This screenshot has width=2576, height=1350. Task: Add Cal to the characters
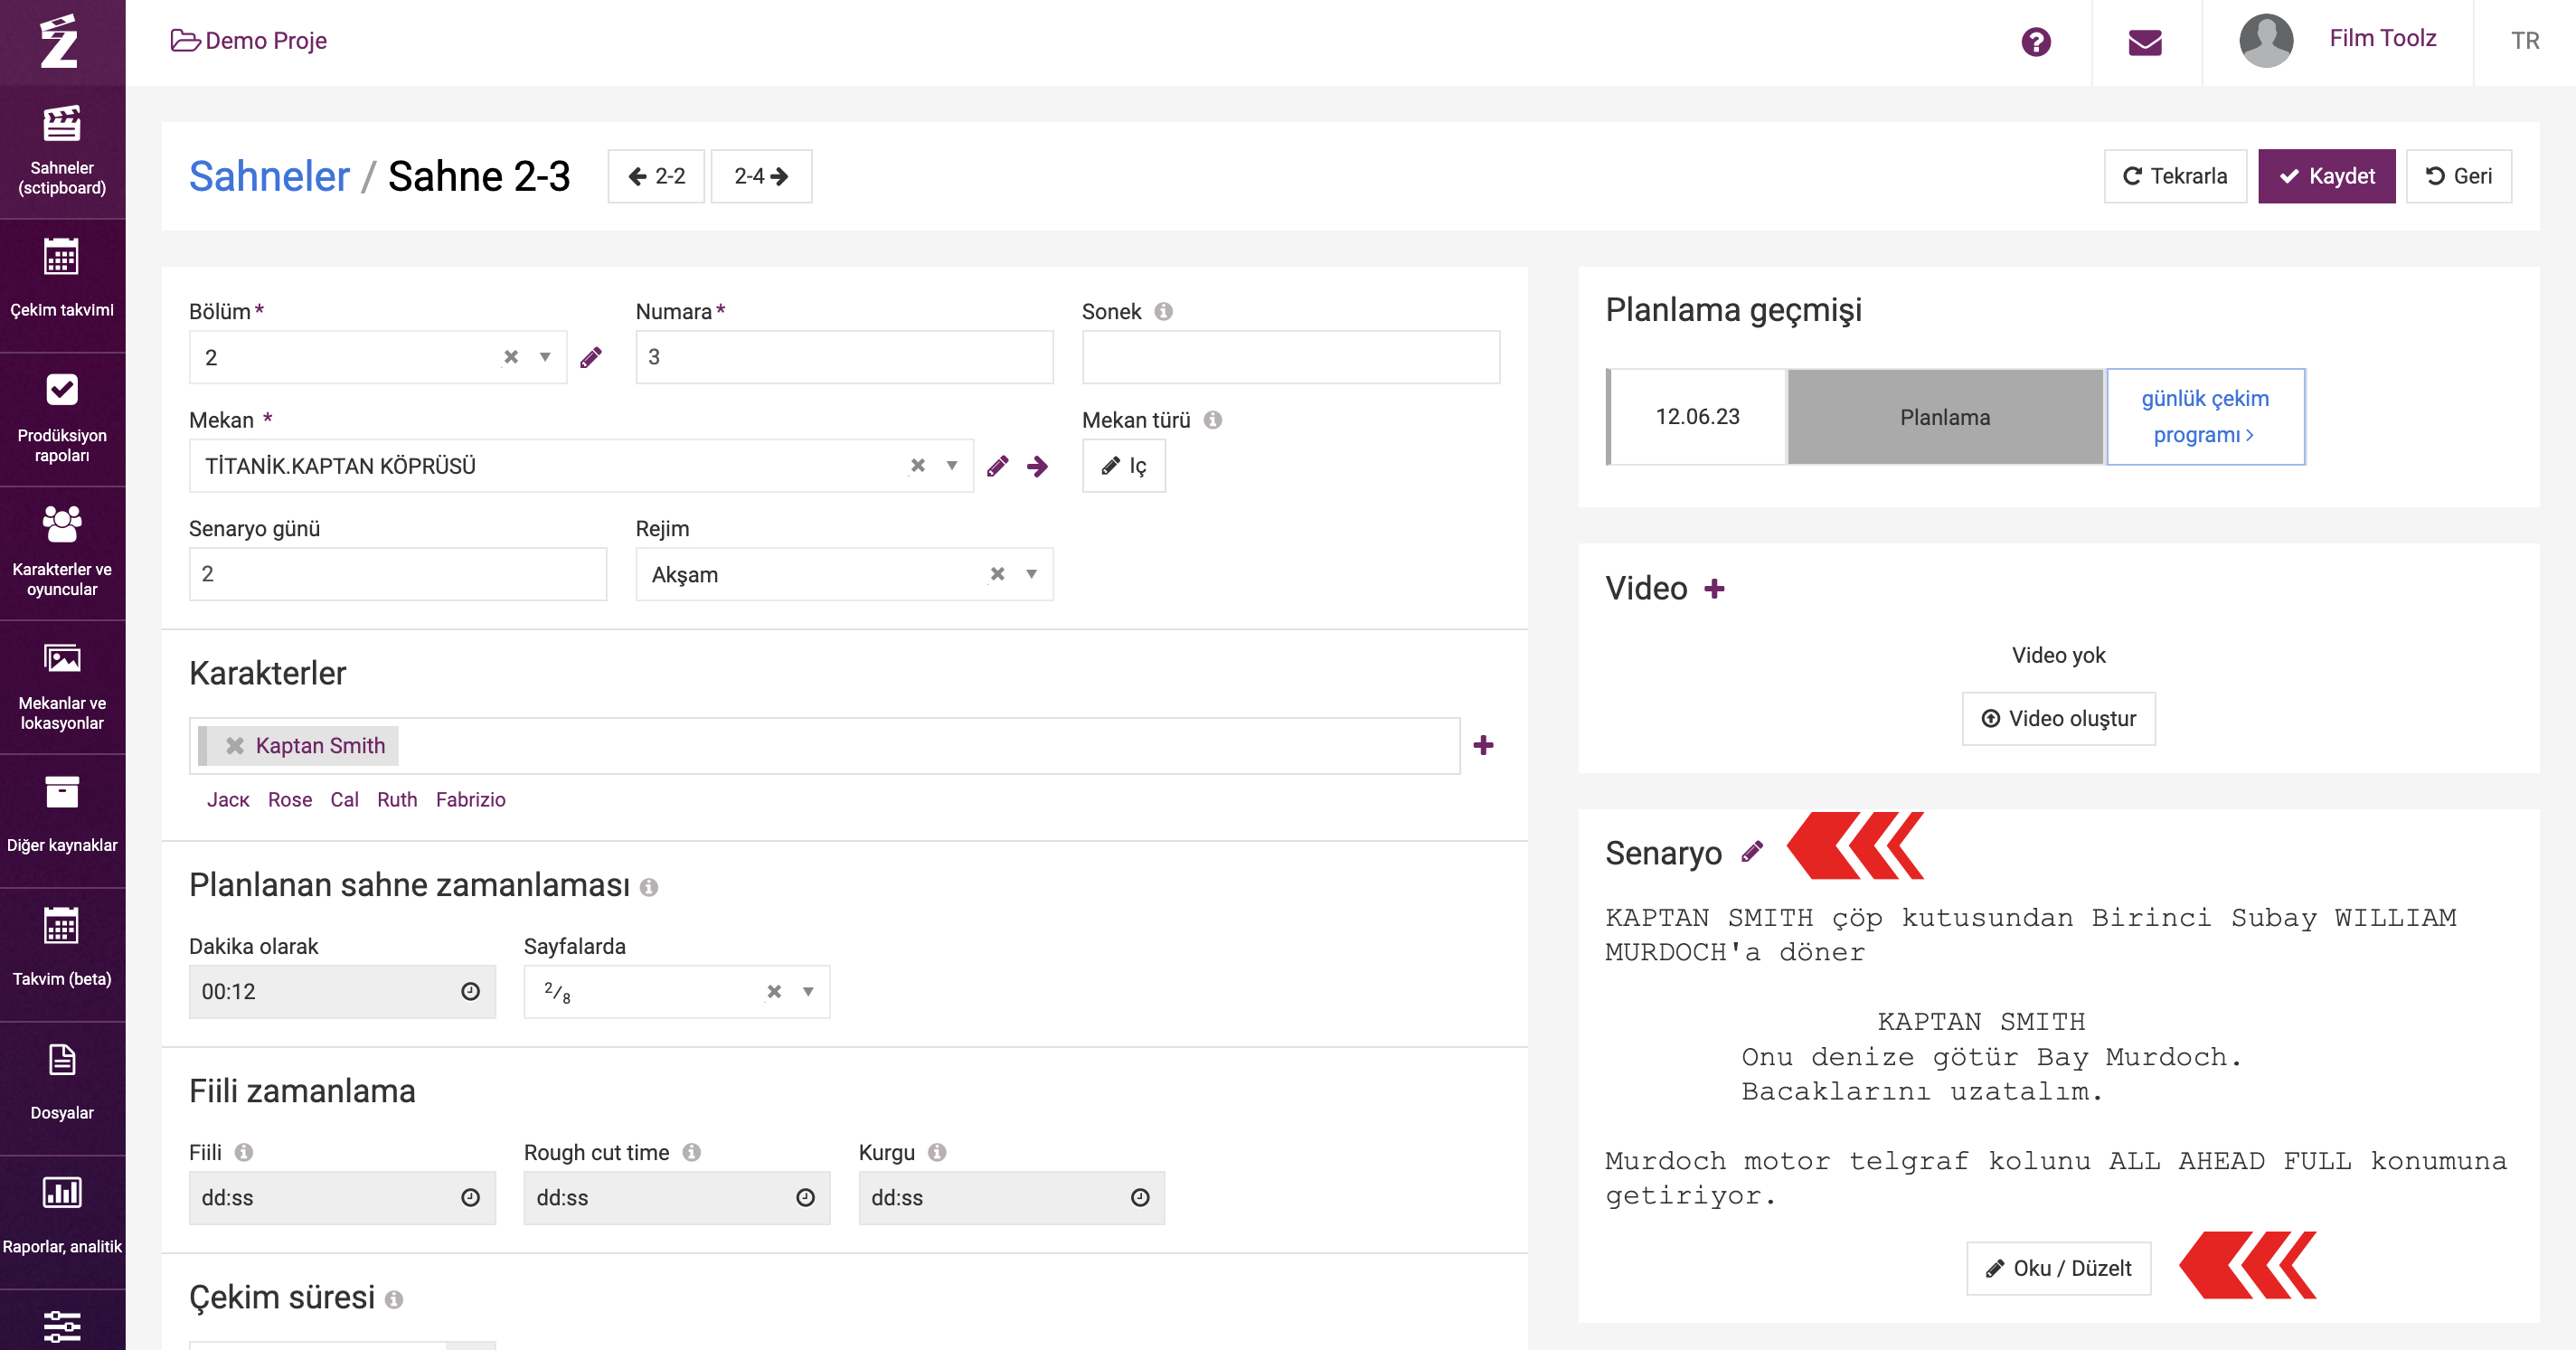click(344, 800)
